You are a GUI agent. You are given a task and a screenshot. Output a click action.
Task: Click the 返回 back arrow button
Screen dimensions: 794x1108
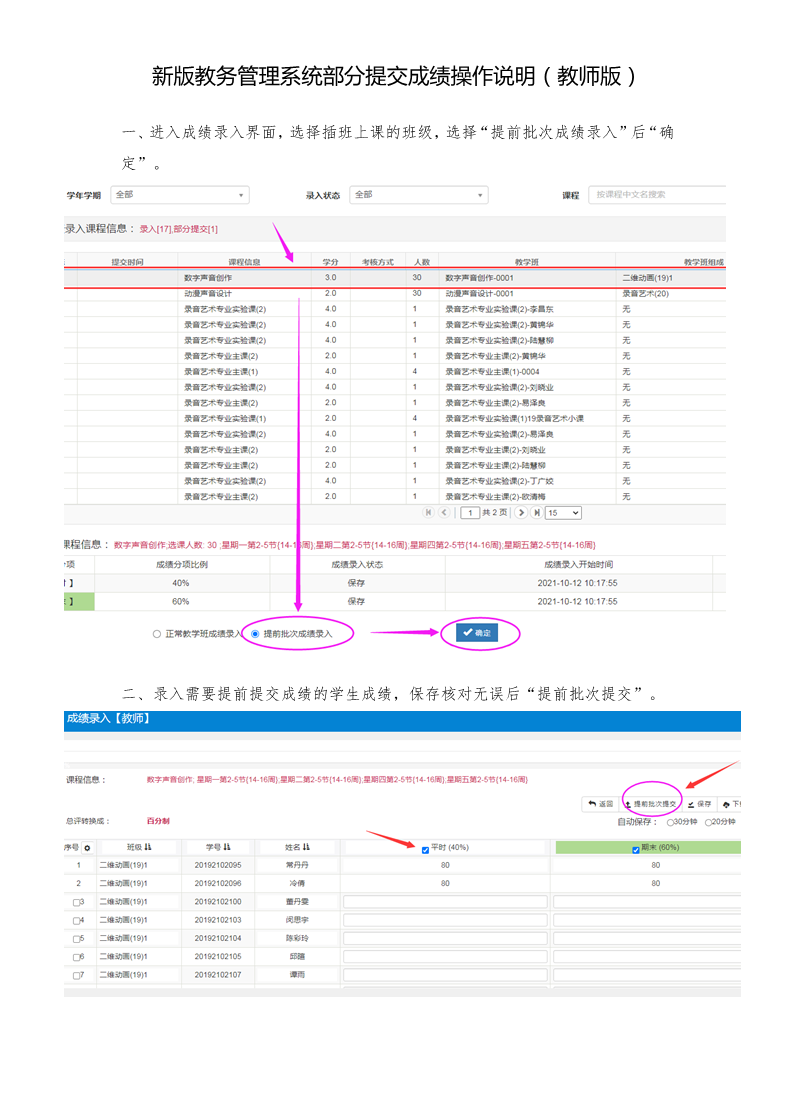point(600,803)
